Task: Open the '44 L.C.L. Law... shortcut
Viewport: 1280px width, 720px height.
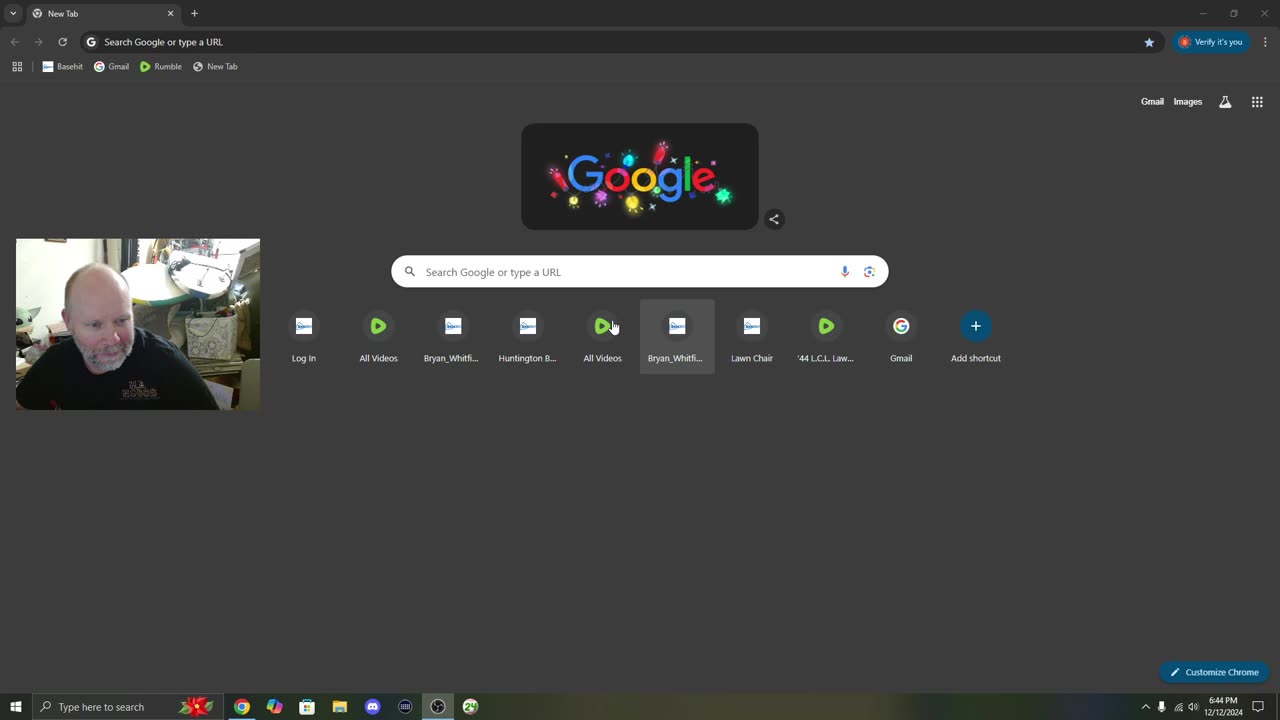Action: click(826, 337)
